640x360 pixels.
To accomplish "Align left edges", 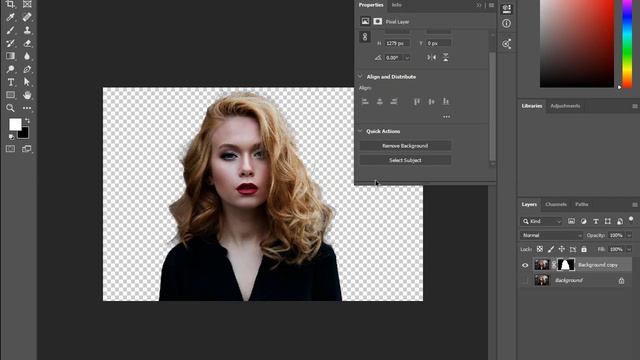I will [x=365, y=102].
